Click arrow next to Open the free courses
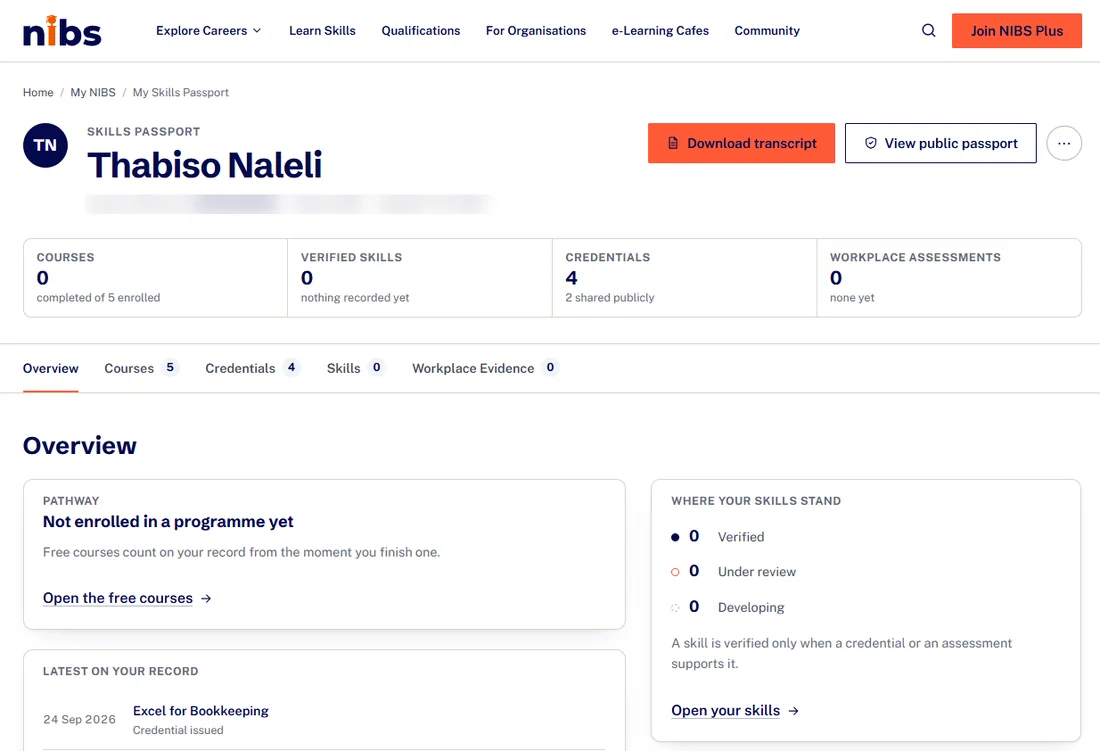 (x=206, y=599)
